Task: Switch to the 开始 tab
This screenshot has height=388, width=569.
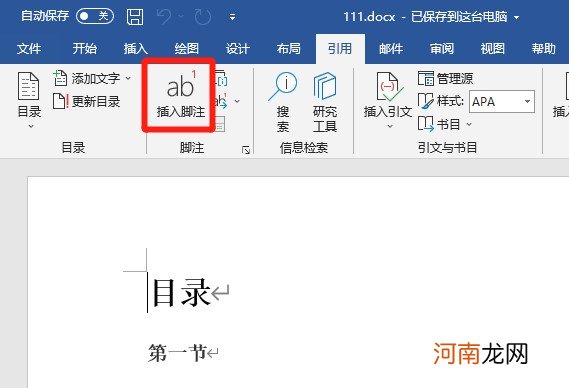Action: tap(84, 48)
